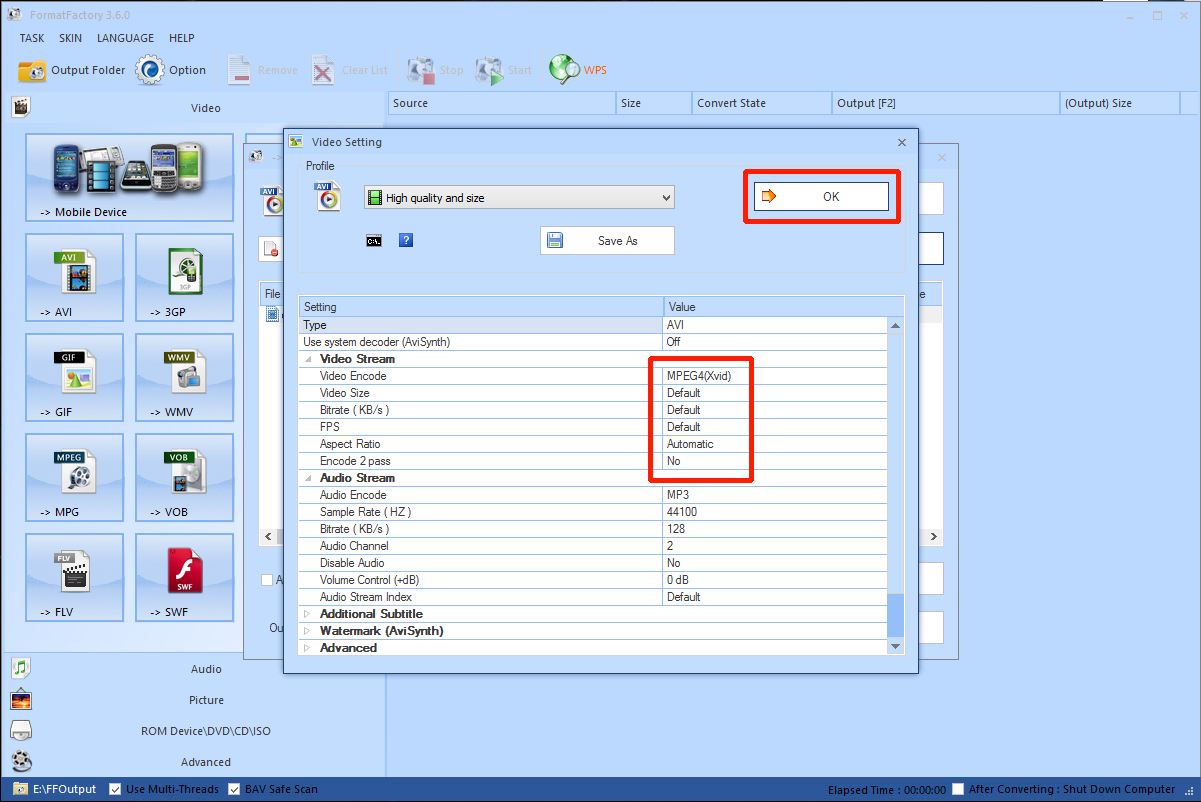Collapse the Video Stream group
The height and width of the screenshot is (802, 1201).
click(308, 359)
